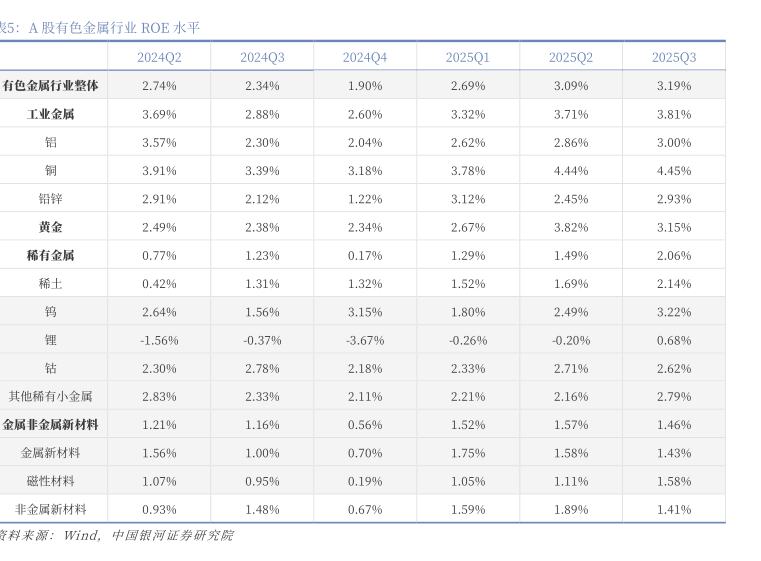Click the 工业金属 row label
The image size is (761, 561).
point(51,114)
